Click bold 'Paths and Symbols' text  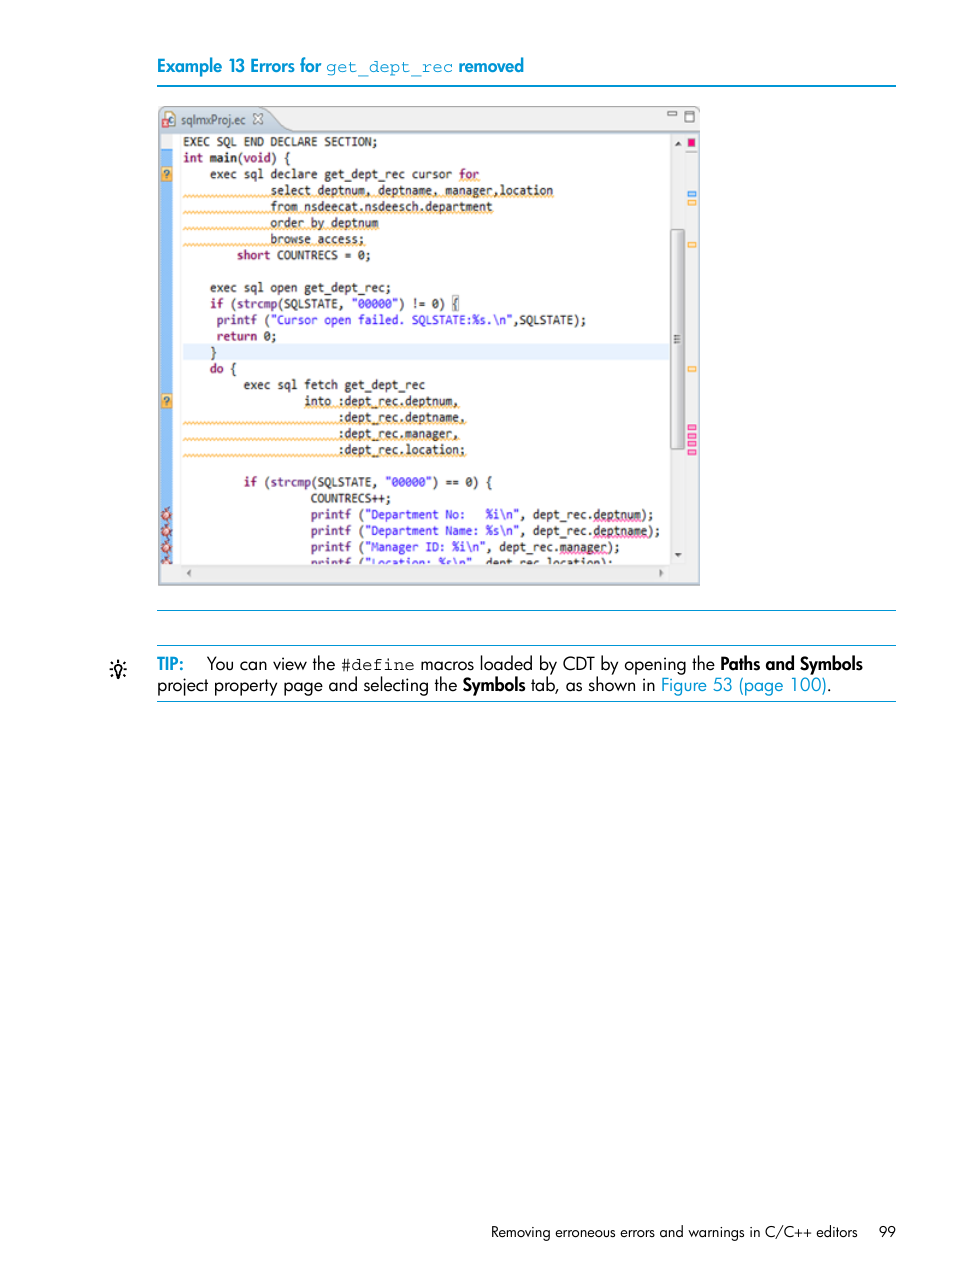791,664
